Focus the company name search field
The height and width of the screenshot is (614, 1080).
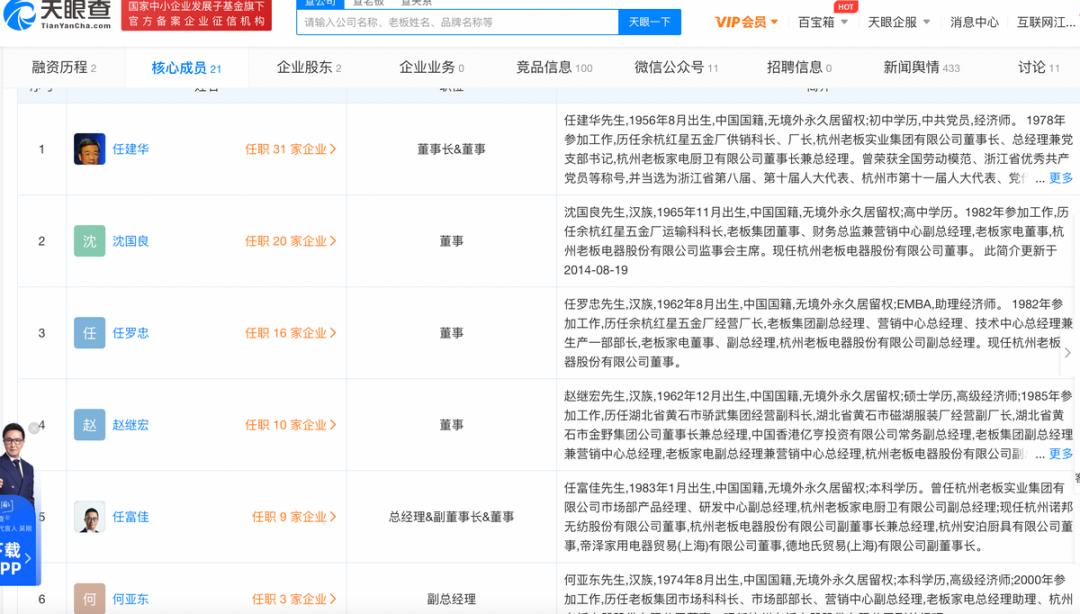click(457, 22)
